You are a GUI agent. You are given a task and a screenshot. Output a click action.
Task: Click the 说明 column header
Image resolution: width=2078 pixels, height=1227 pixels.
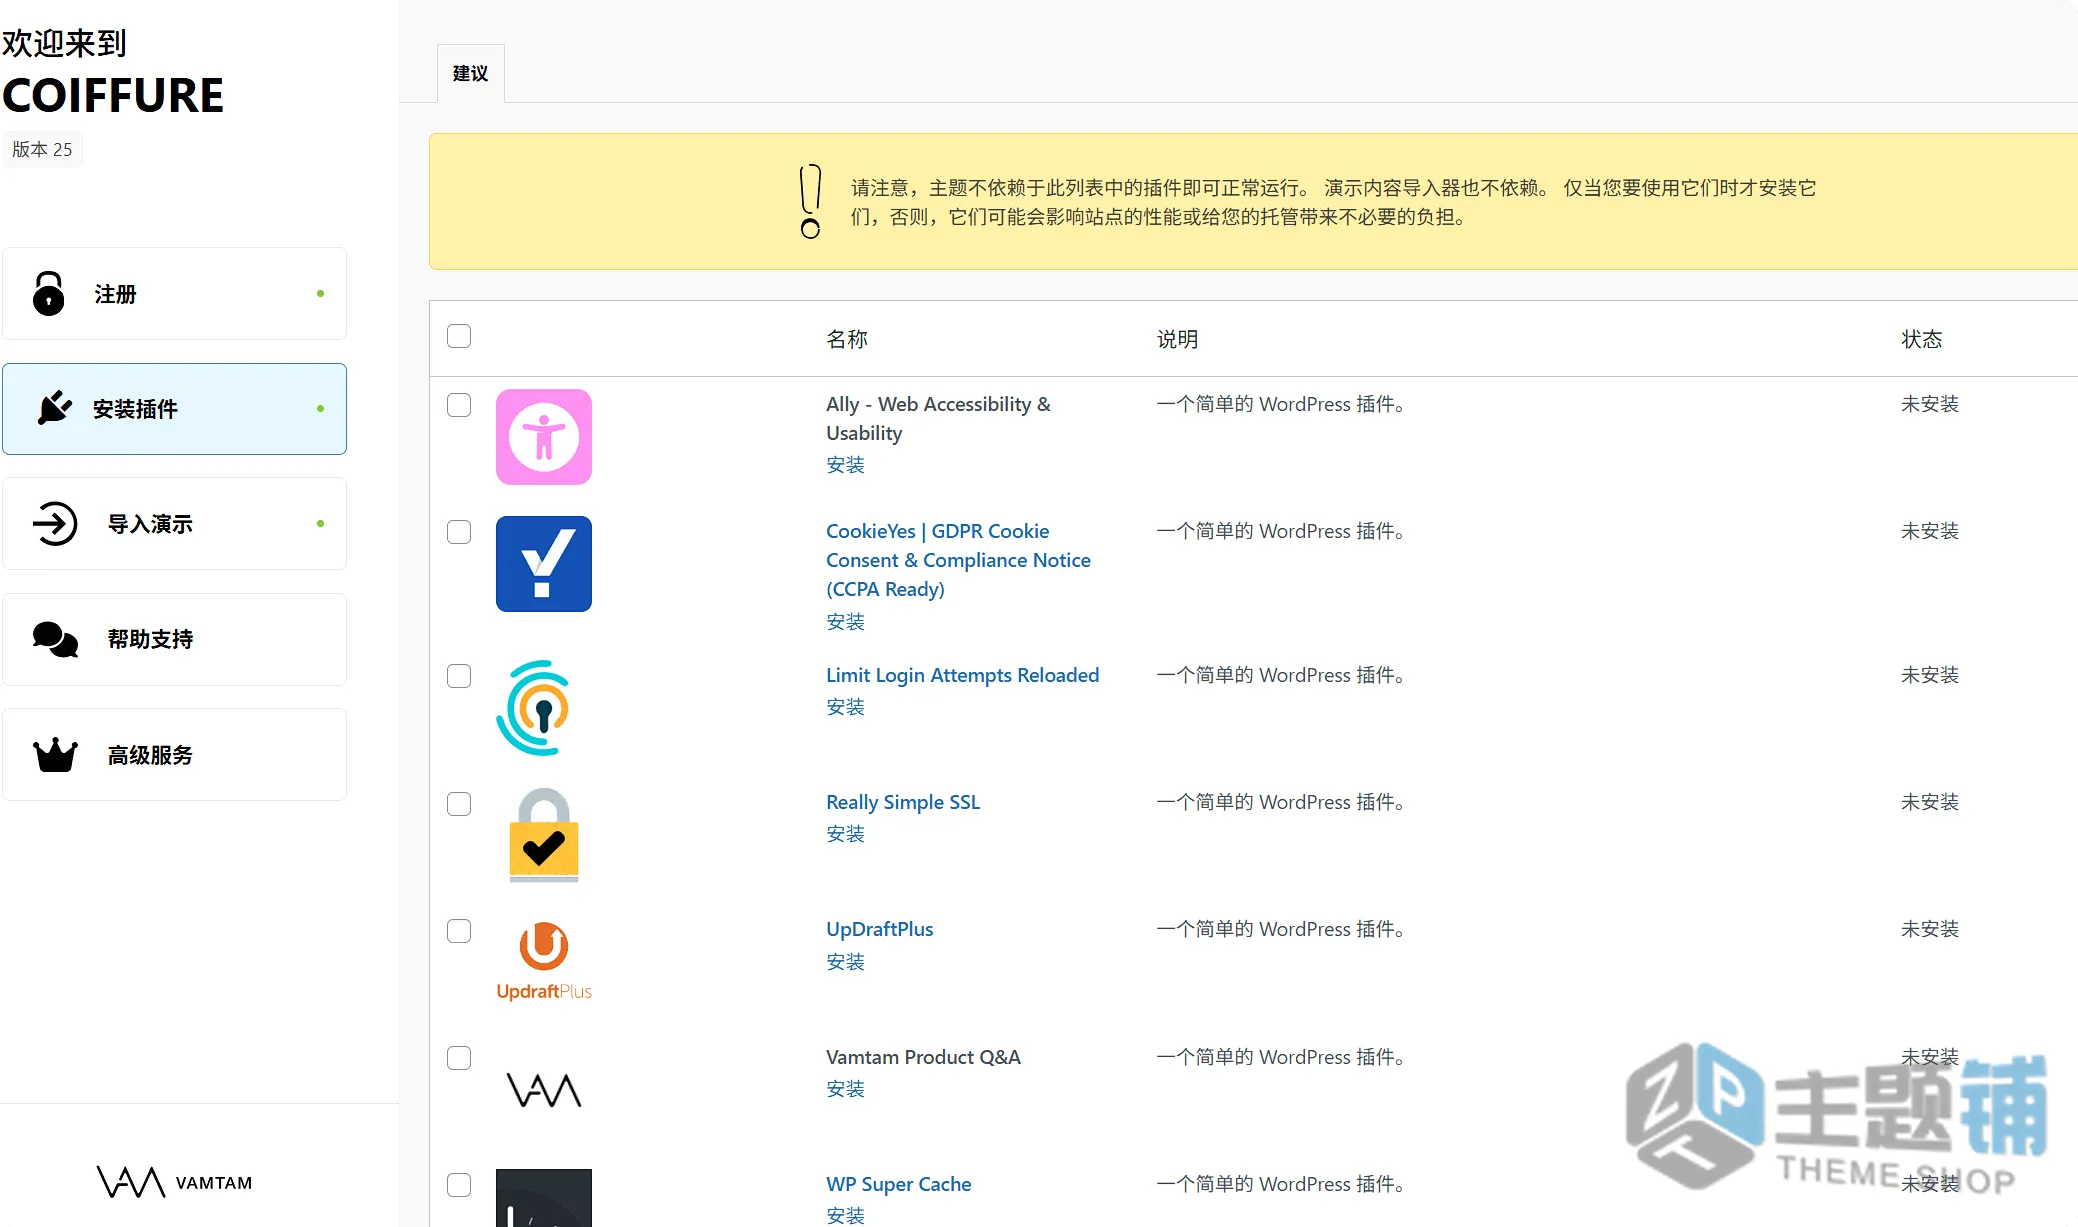click(1177, 339)
